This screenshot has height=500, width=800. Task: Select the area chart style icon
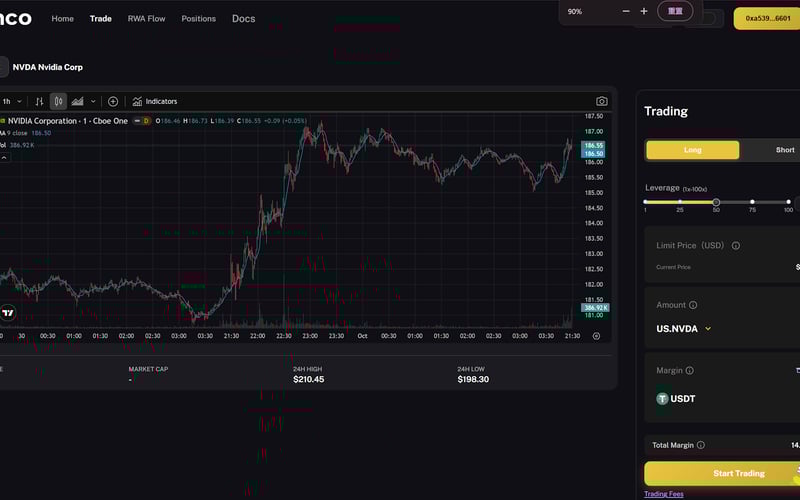78,102
